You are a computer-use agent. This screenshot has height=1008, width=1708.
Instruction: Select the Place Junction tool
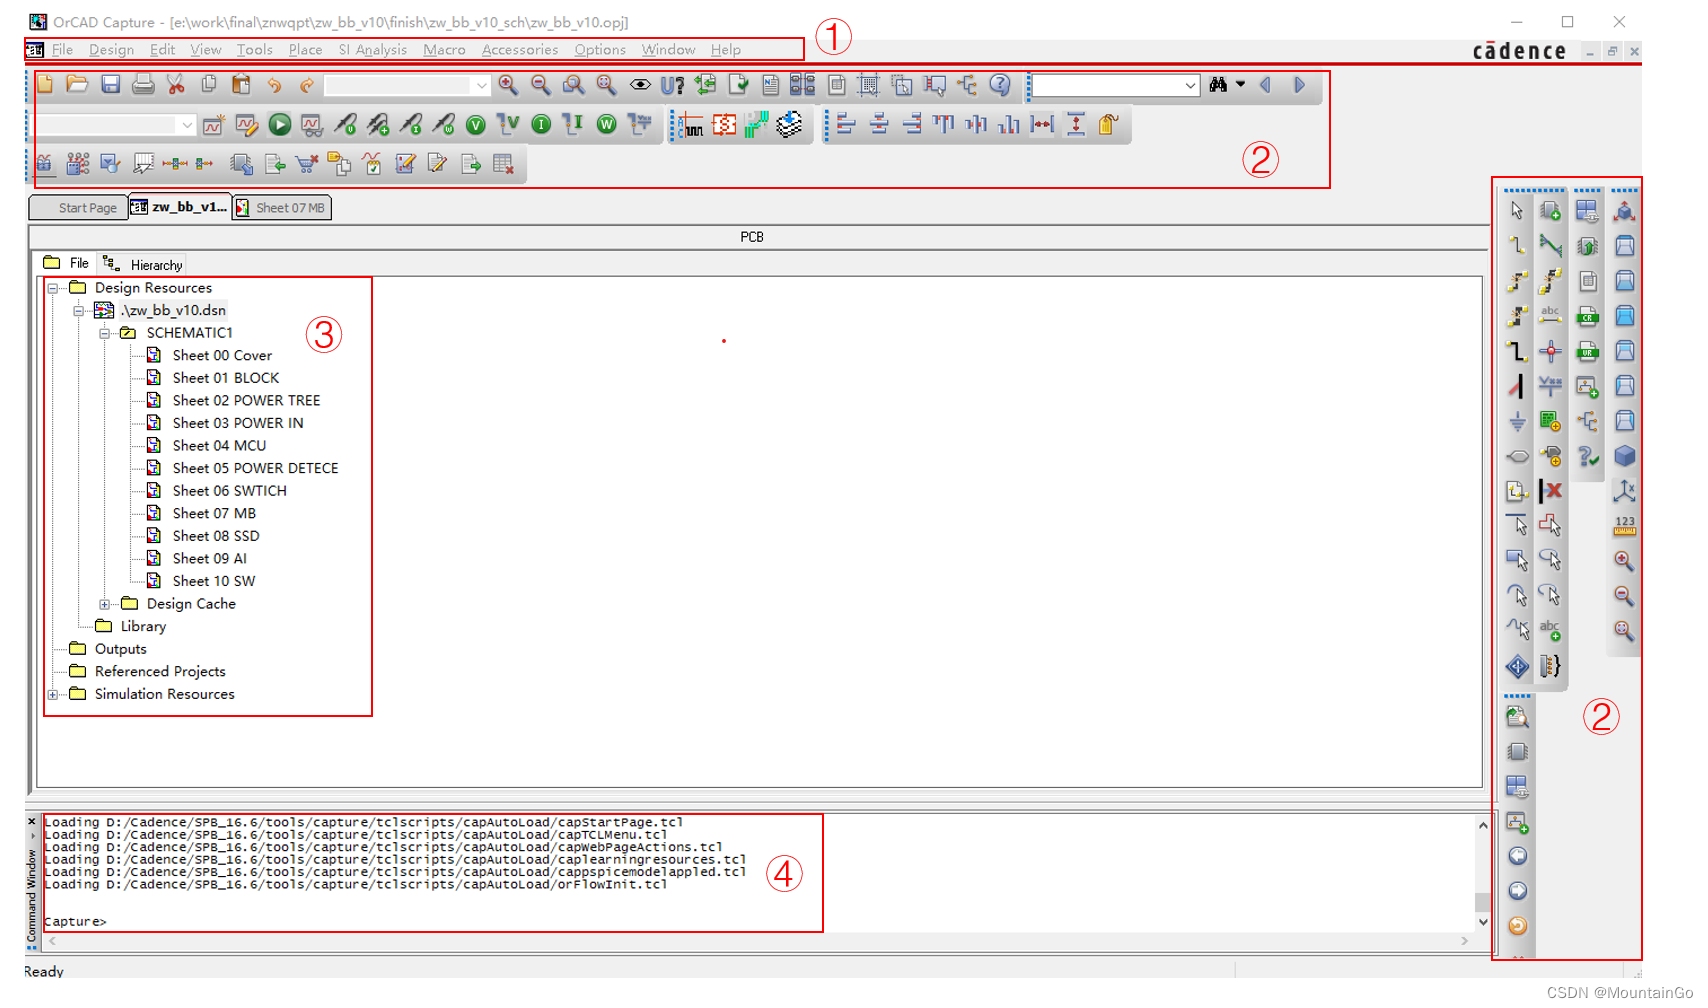[1550, 351]
